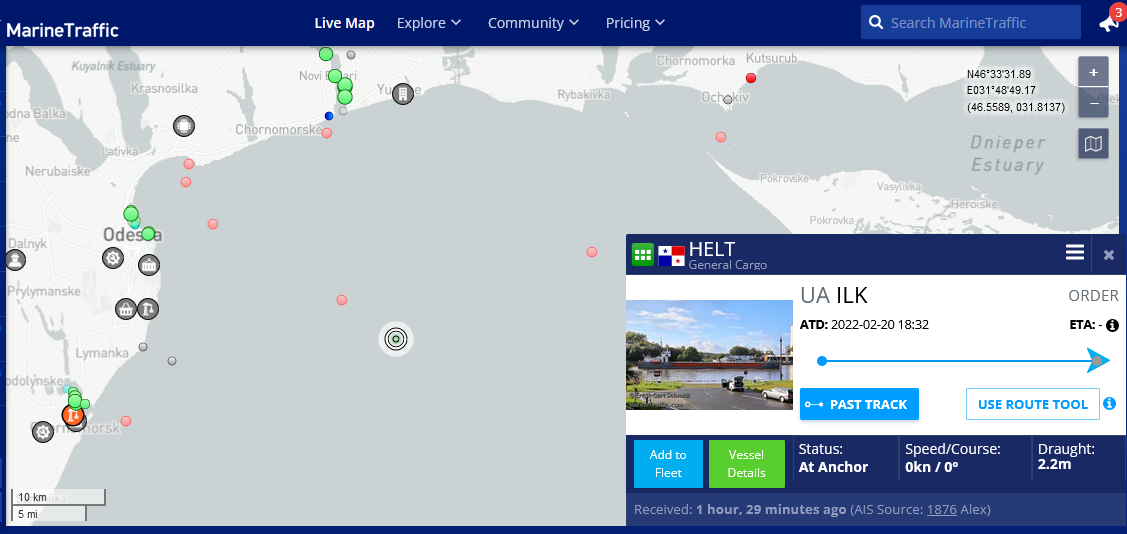Click the green grid icon beside HELT
This screenshot has height=534, width=1127.
click(642, 254)
